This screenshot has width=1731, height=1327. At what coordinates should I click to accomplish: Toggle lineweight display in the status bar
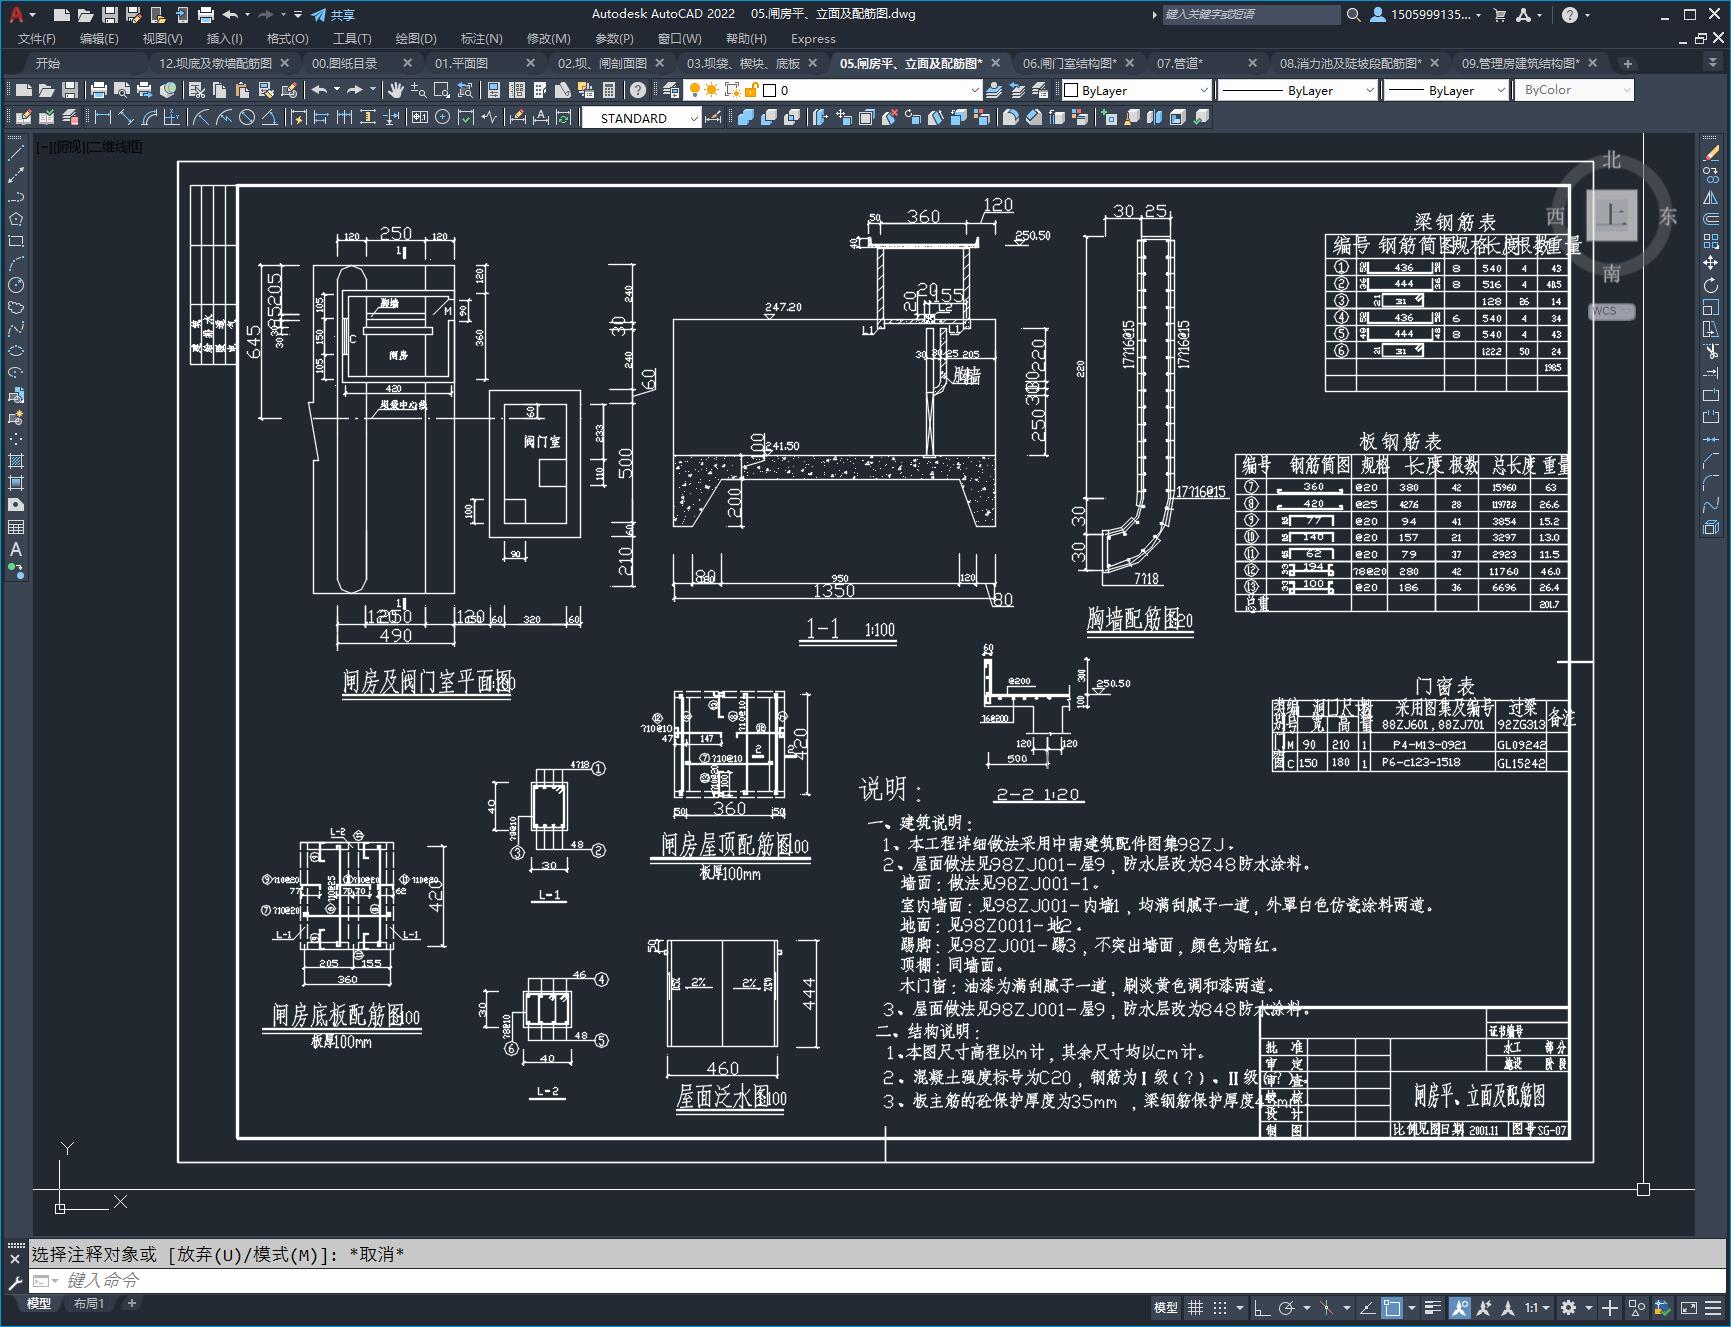1433,1307
